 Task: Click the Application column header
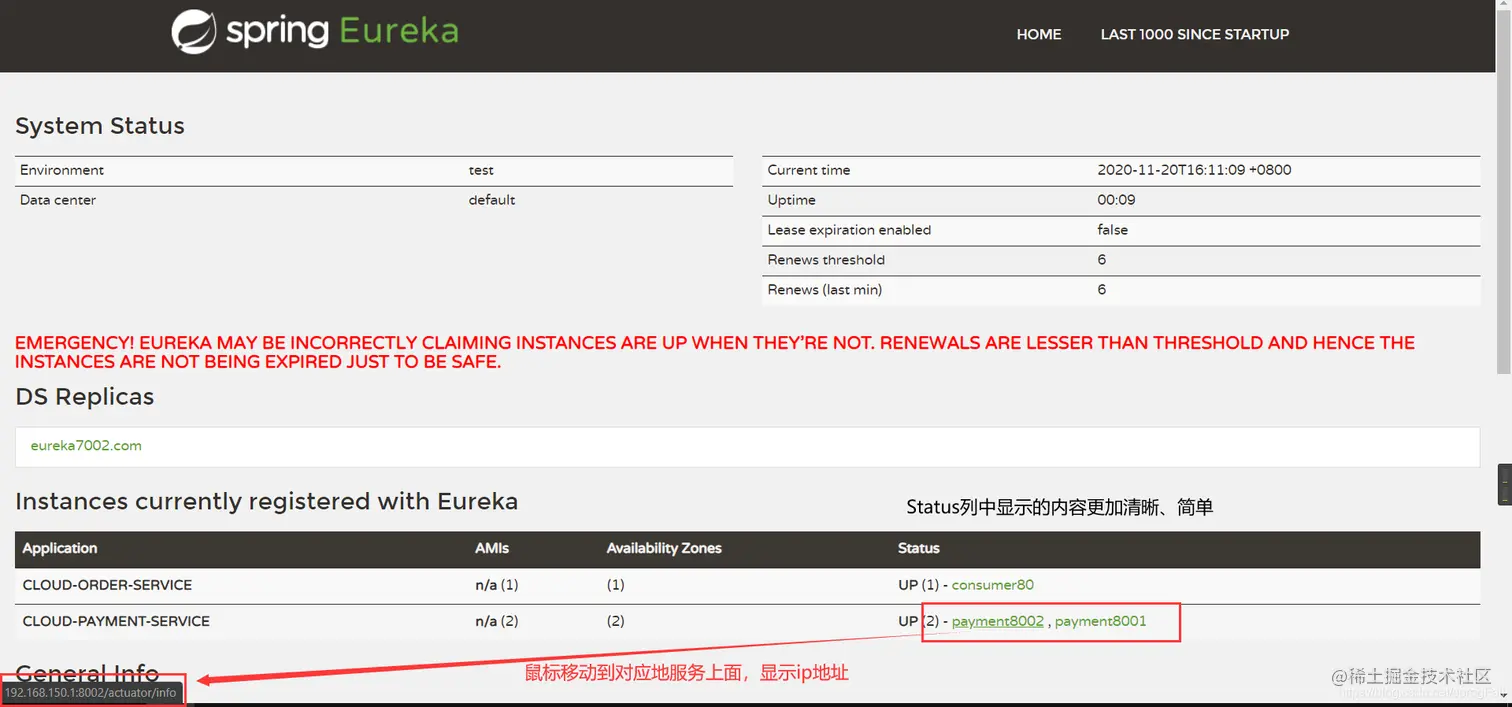coord(60,548)
